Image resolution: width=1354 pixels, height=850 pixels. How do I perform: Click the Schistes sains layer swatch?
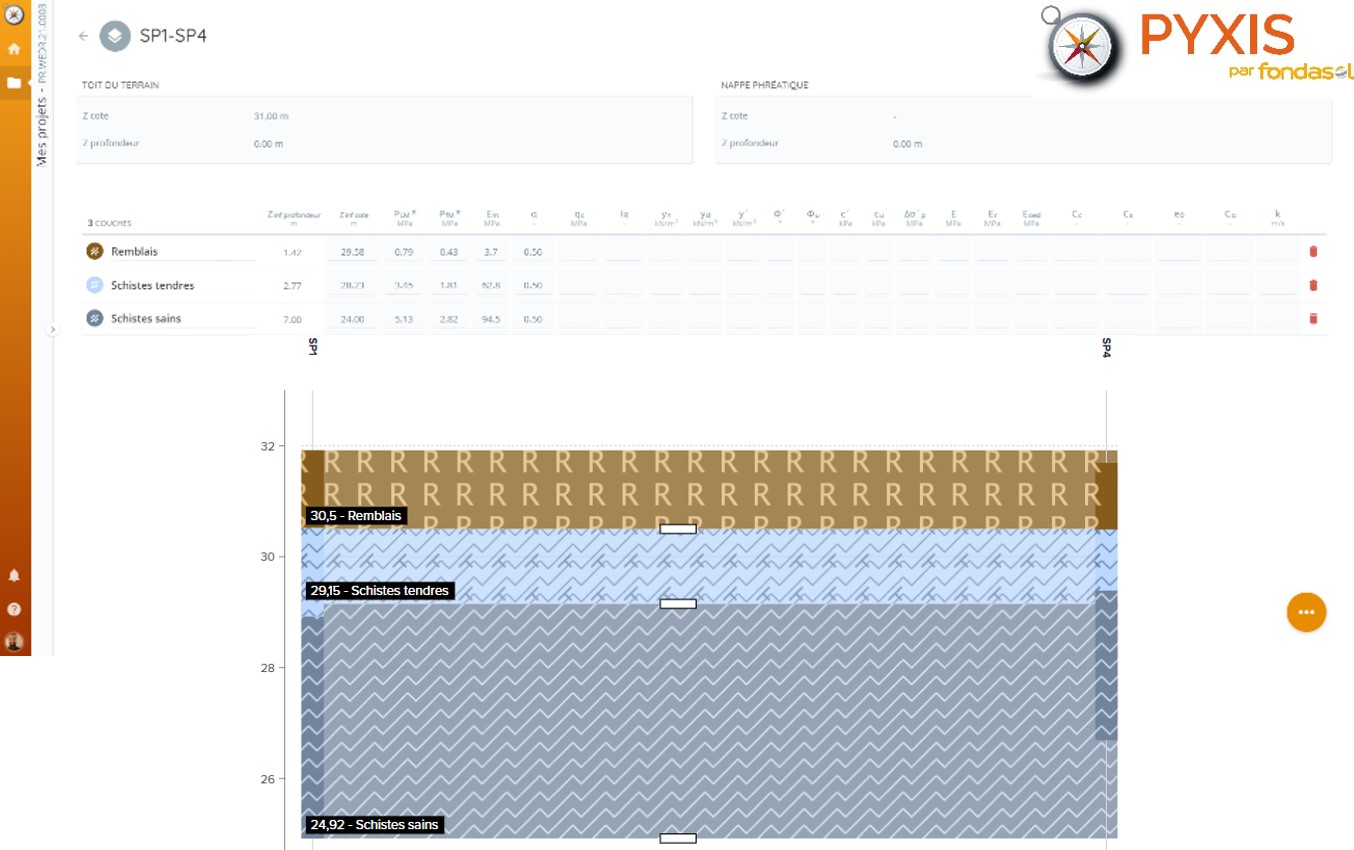(95, 318)
